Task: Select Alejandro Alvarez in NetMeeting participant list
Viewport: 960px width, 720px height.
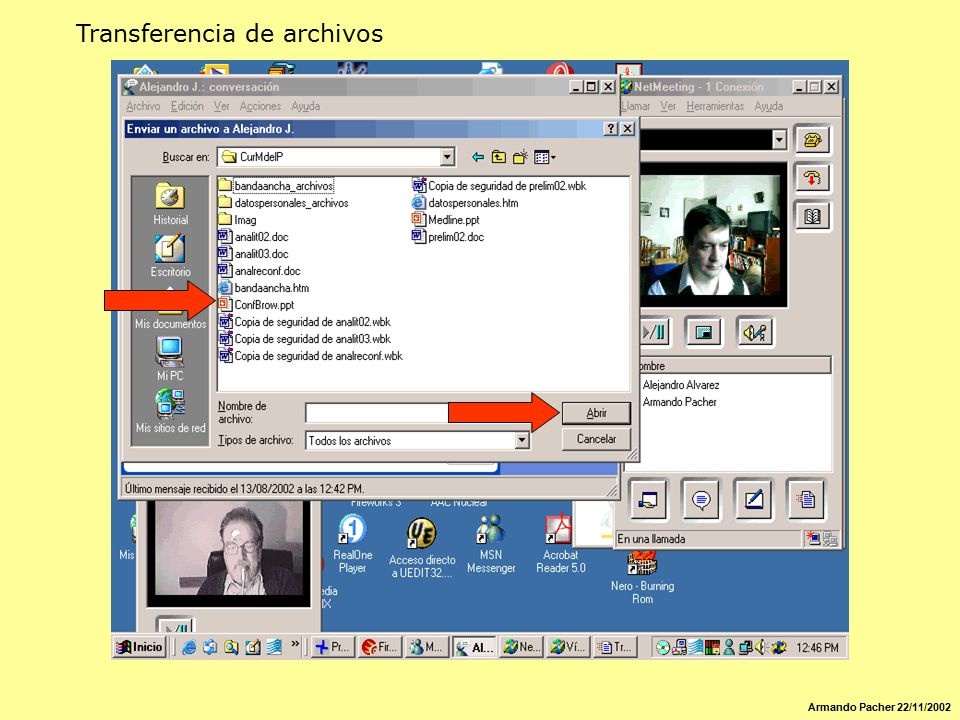Action: (x=681, y=385)
